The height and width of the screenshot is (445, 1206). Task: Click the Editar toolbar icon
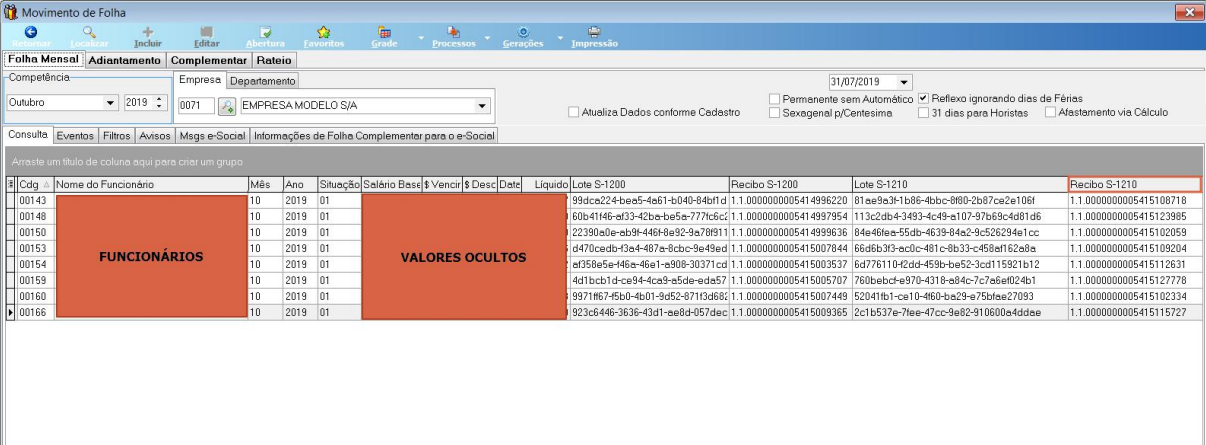[x=206, y=32]
